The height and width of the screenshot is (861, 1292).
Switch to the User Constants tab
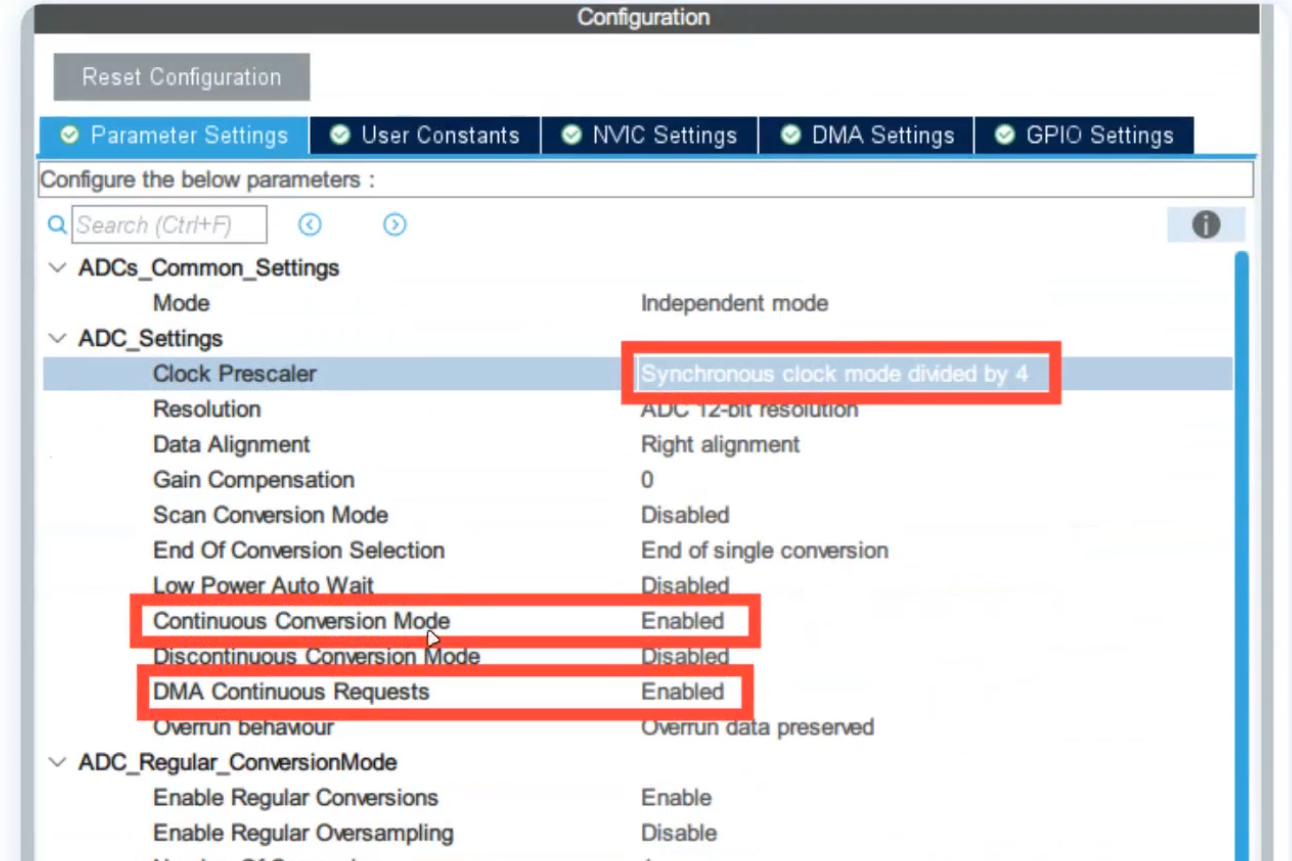pyautogui.click(x=425, y=135)
